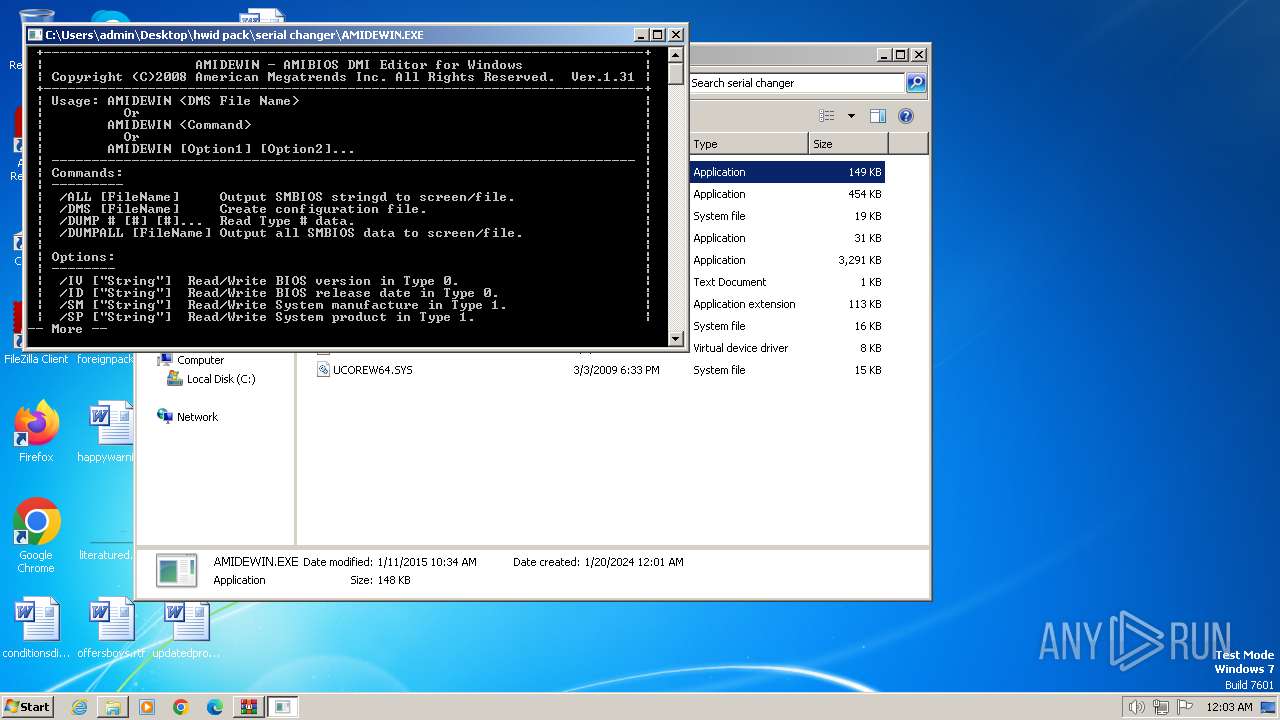Viewport: 1280px width, 720px height.
Task: Click the volume speaker tray icon
Action: (x=1136, y=707)
